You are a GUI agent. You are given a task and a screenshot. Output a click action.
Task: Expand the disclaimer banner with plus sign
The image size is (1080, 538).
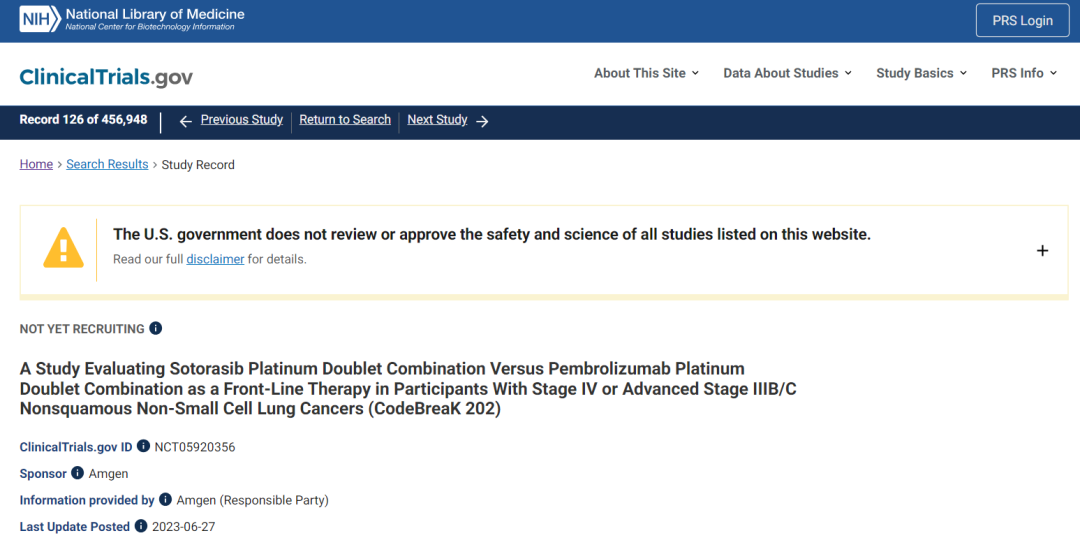(x=1042, y=251)
